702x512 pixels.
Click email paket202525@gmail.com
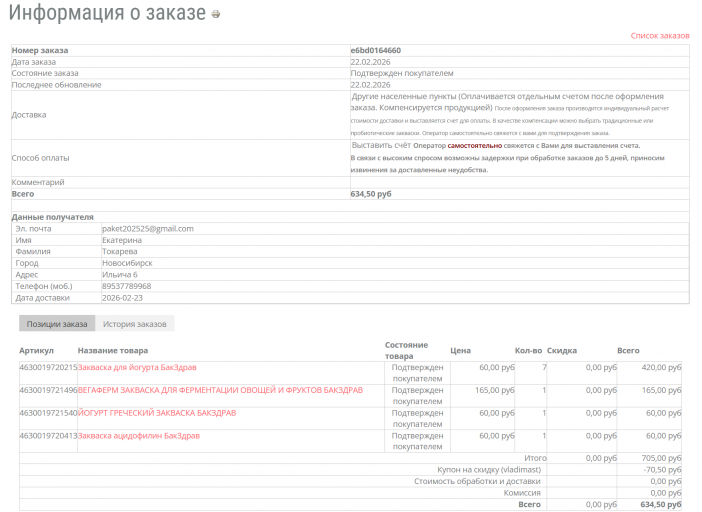[x=148, y=229]
